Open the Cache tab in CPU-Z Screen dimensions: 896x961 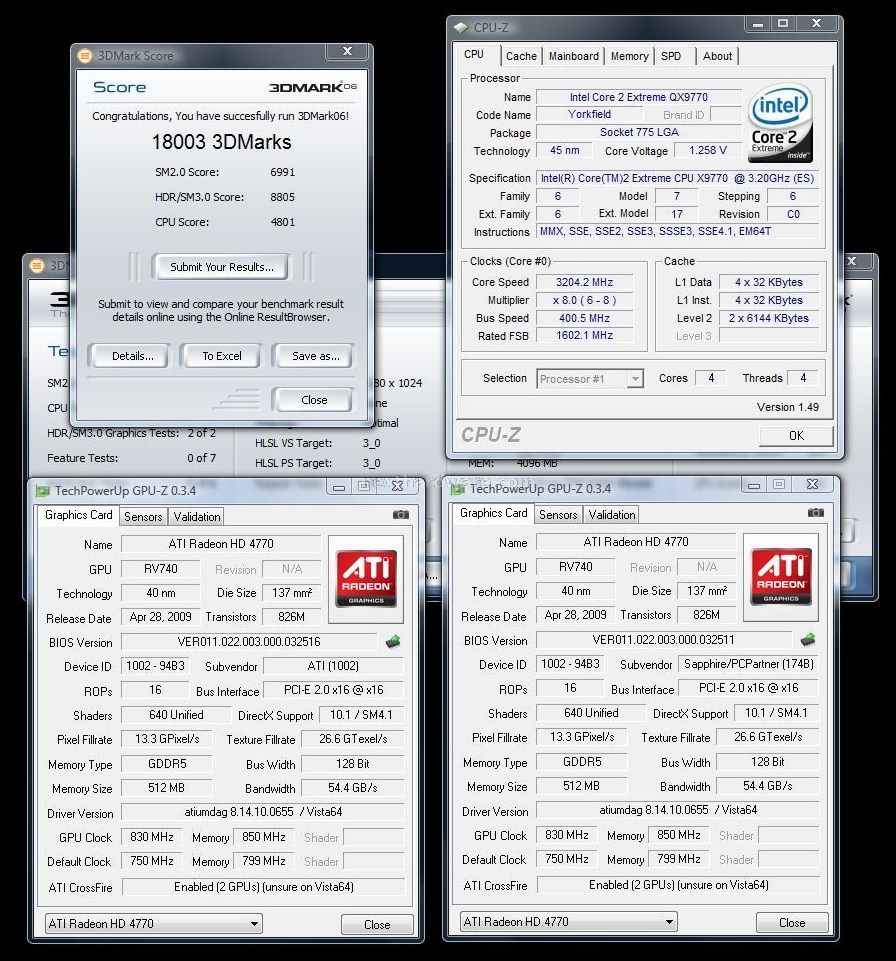pos(521,56)
